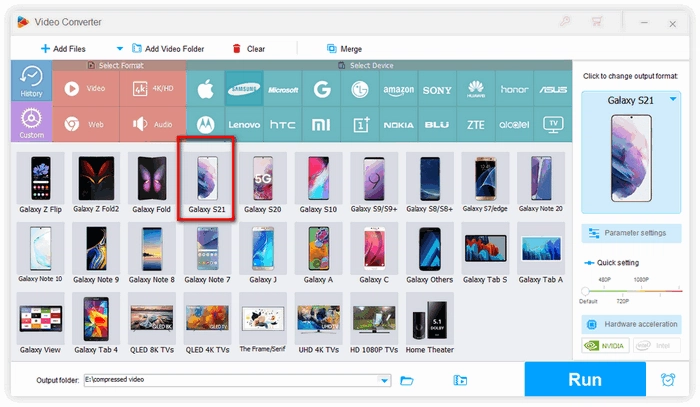Click Add Files
Screen dimensions: 700x407
tap(63, 49)
